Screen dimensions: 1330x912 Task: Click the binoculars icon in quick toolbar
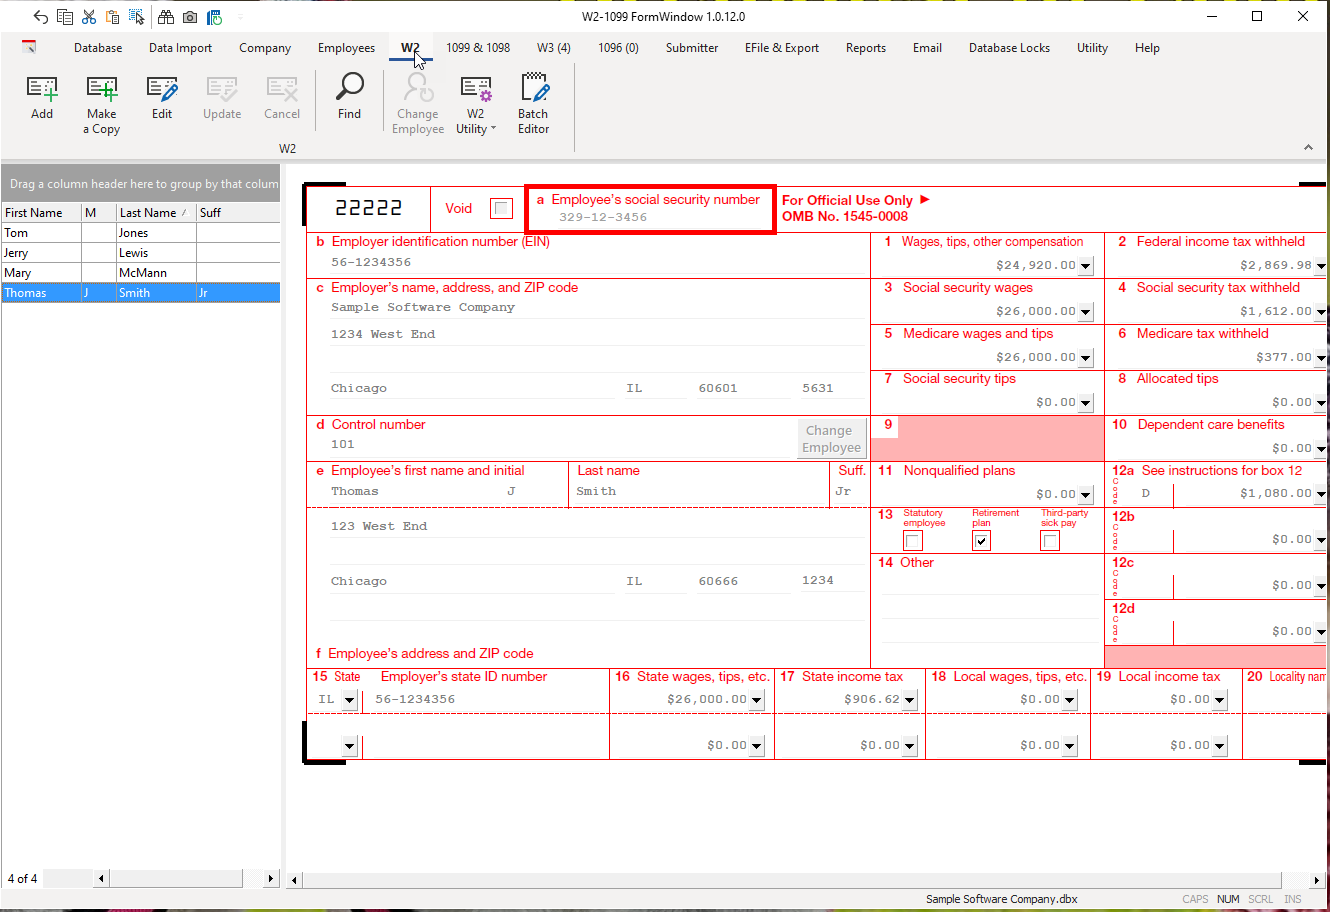pos(166,17)
